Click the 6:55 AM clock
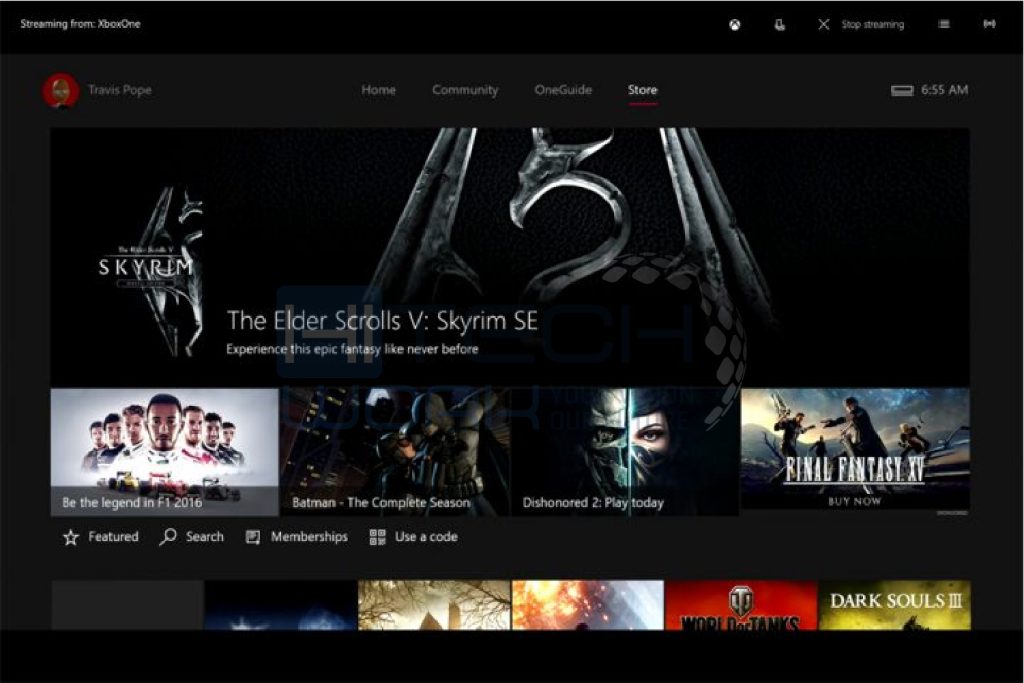 coord(944,90)
